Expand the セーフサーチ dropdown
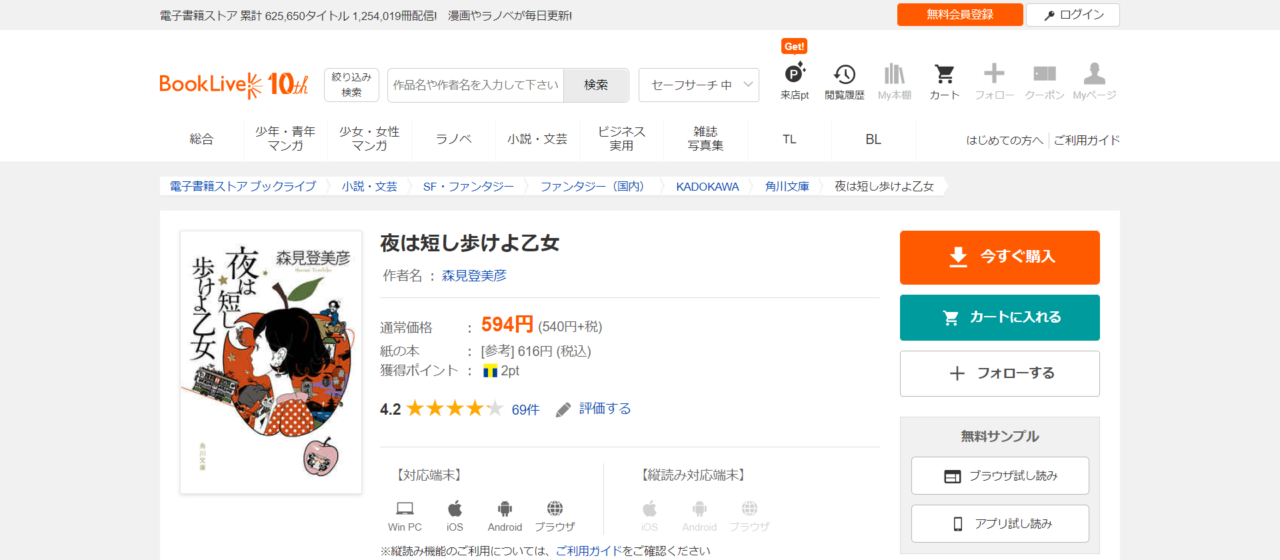Image resolution: width=1280 pixels, height=560 pixels. [698, 85]
